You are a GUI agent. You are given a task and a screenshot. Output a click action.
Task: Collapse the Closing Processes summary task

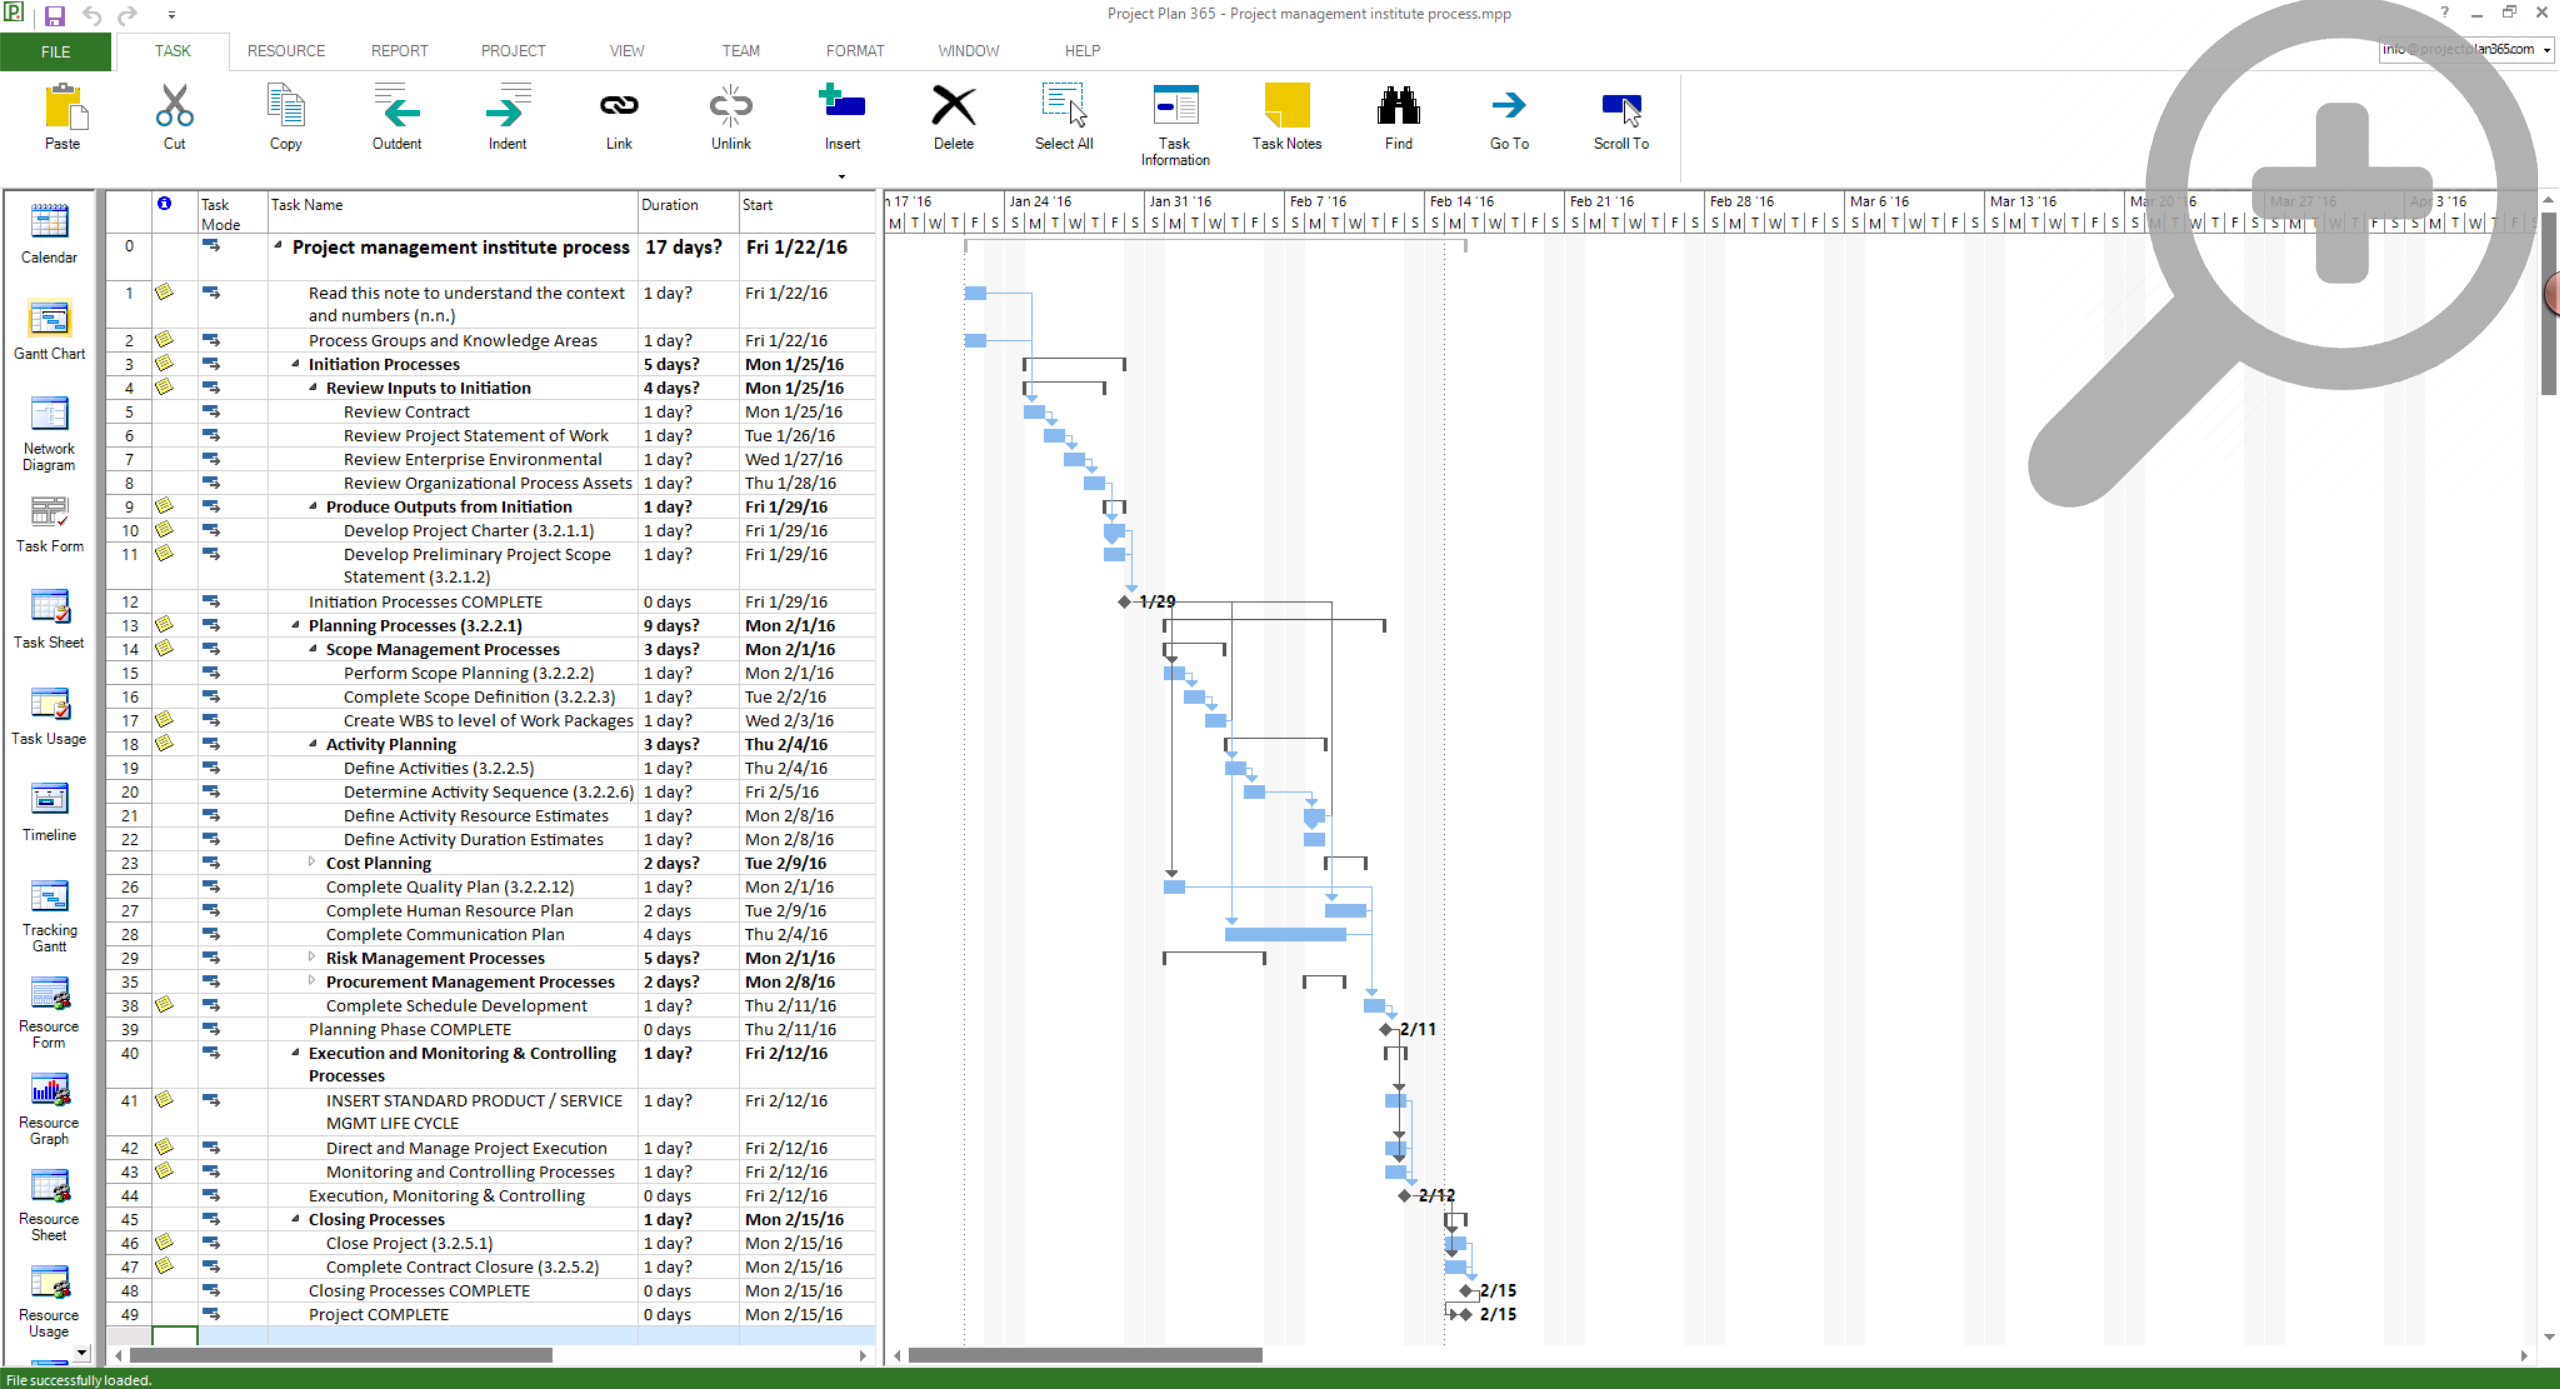(x=295, y=1219)
